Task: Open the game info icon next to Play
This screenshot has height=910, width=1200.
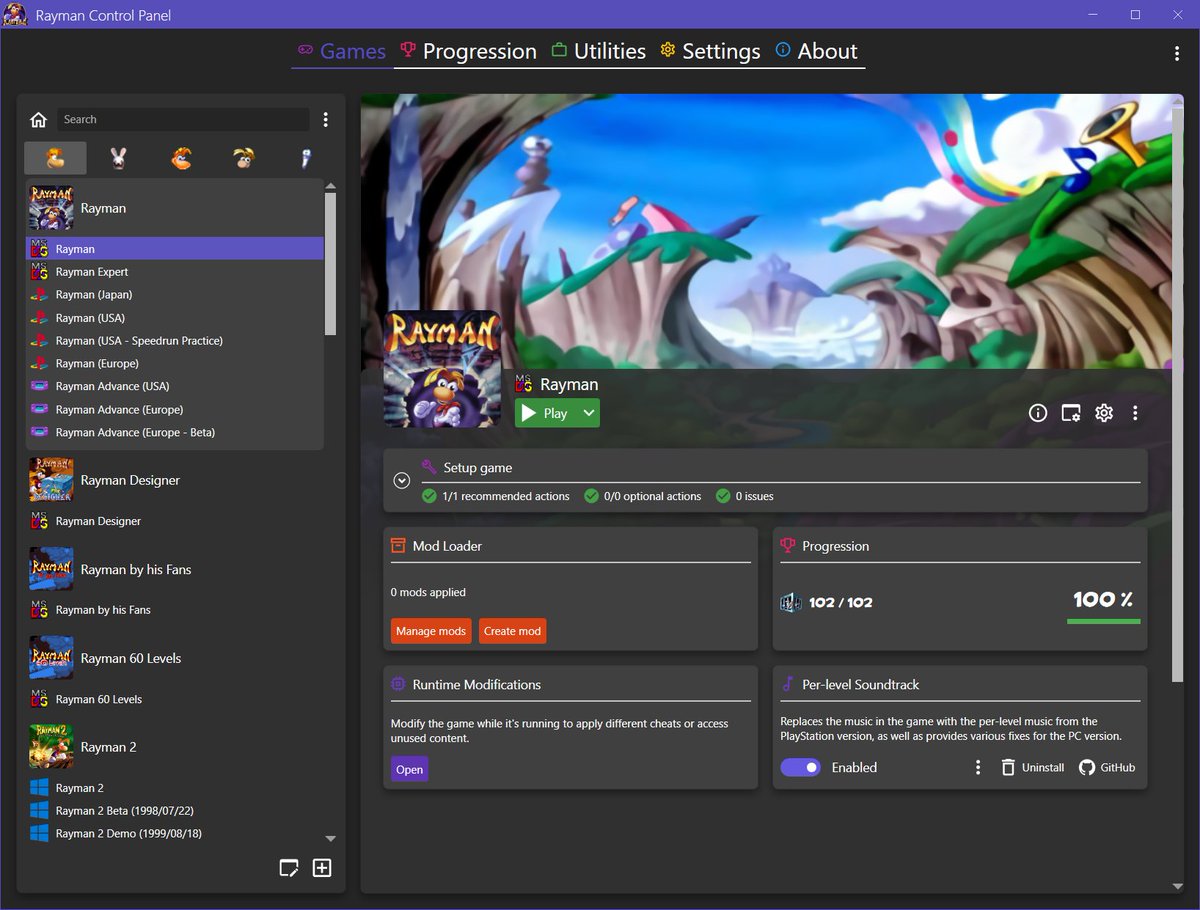Action: pos(1038,413)
